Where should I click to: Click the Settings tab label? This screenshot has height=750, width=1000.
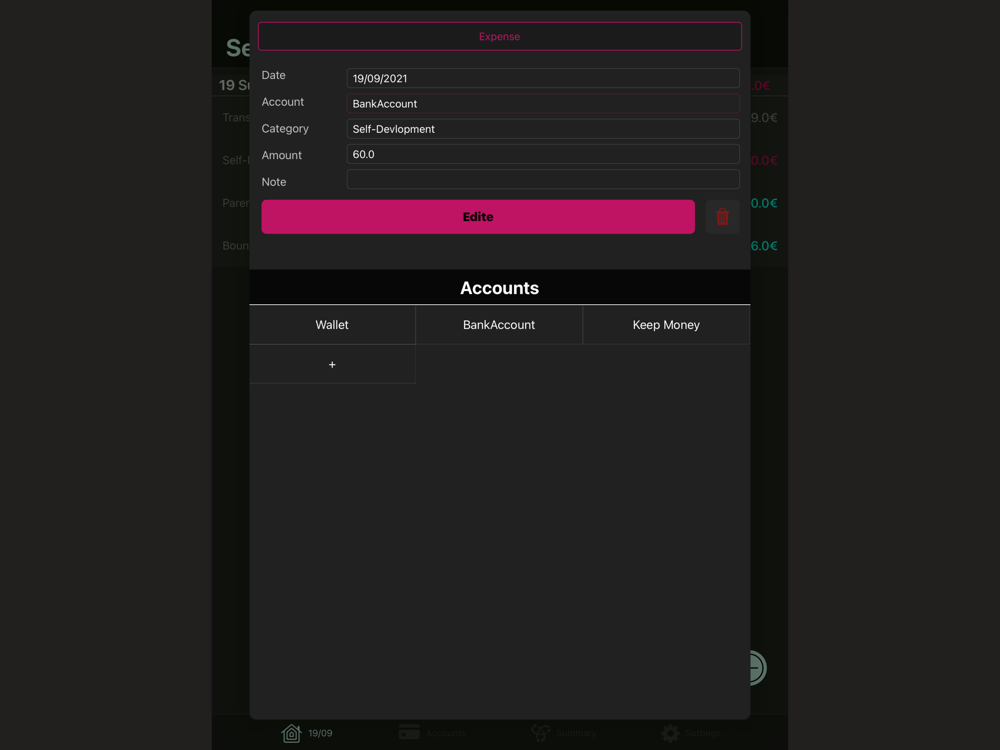coord(703,733)
